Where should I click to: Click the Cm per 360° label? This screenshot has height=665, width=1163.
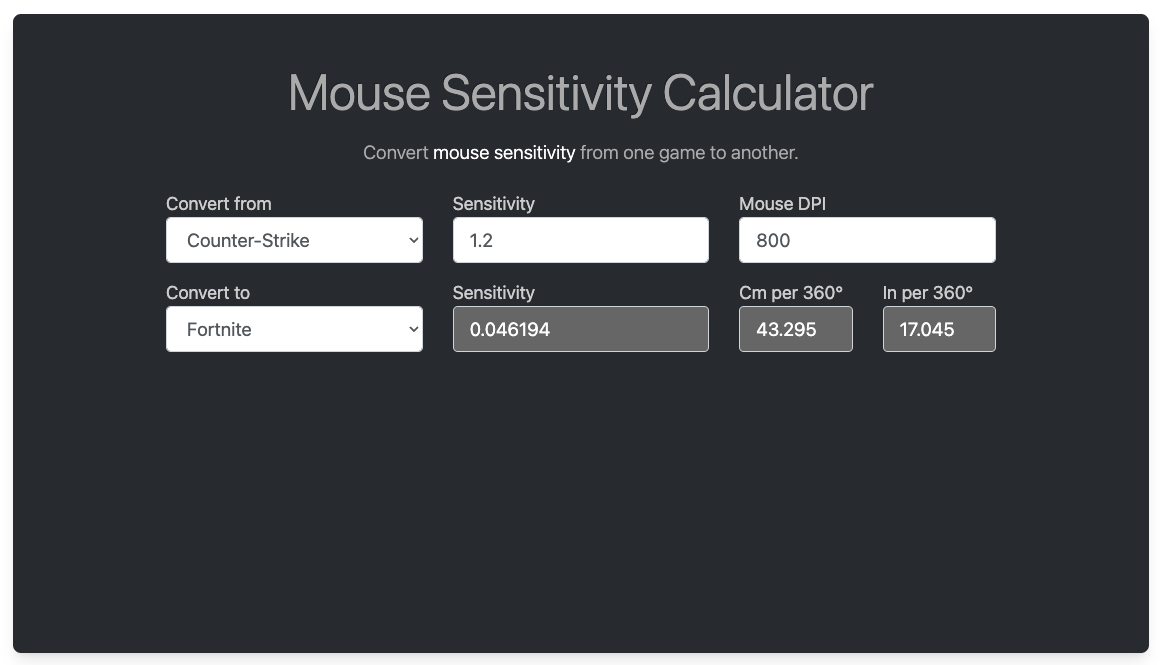790,293
